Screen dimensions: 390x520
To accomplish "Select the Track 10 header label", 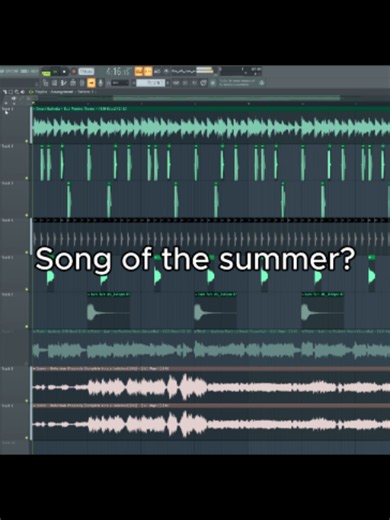I will click(8, 443).
